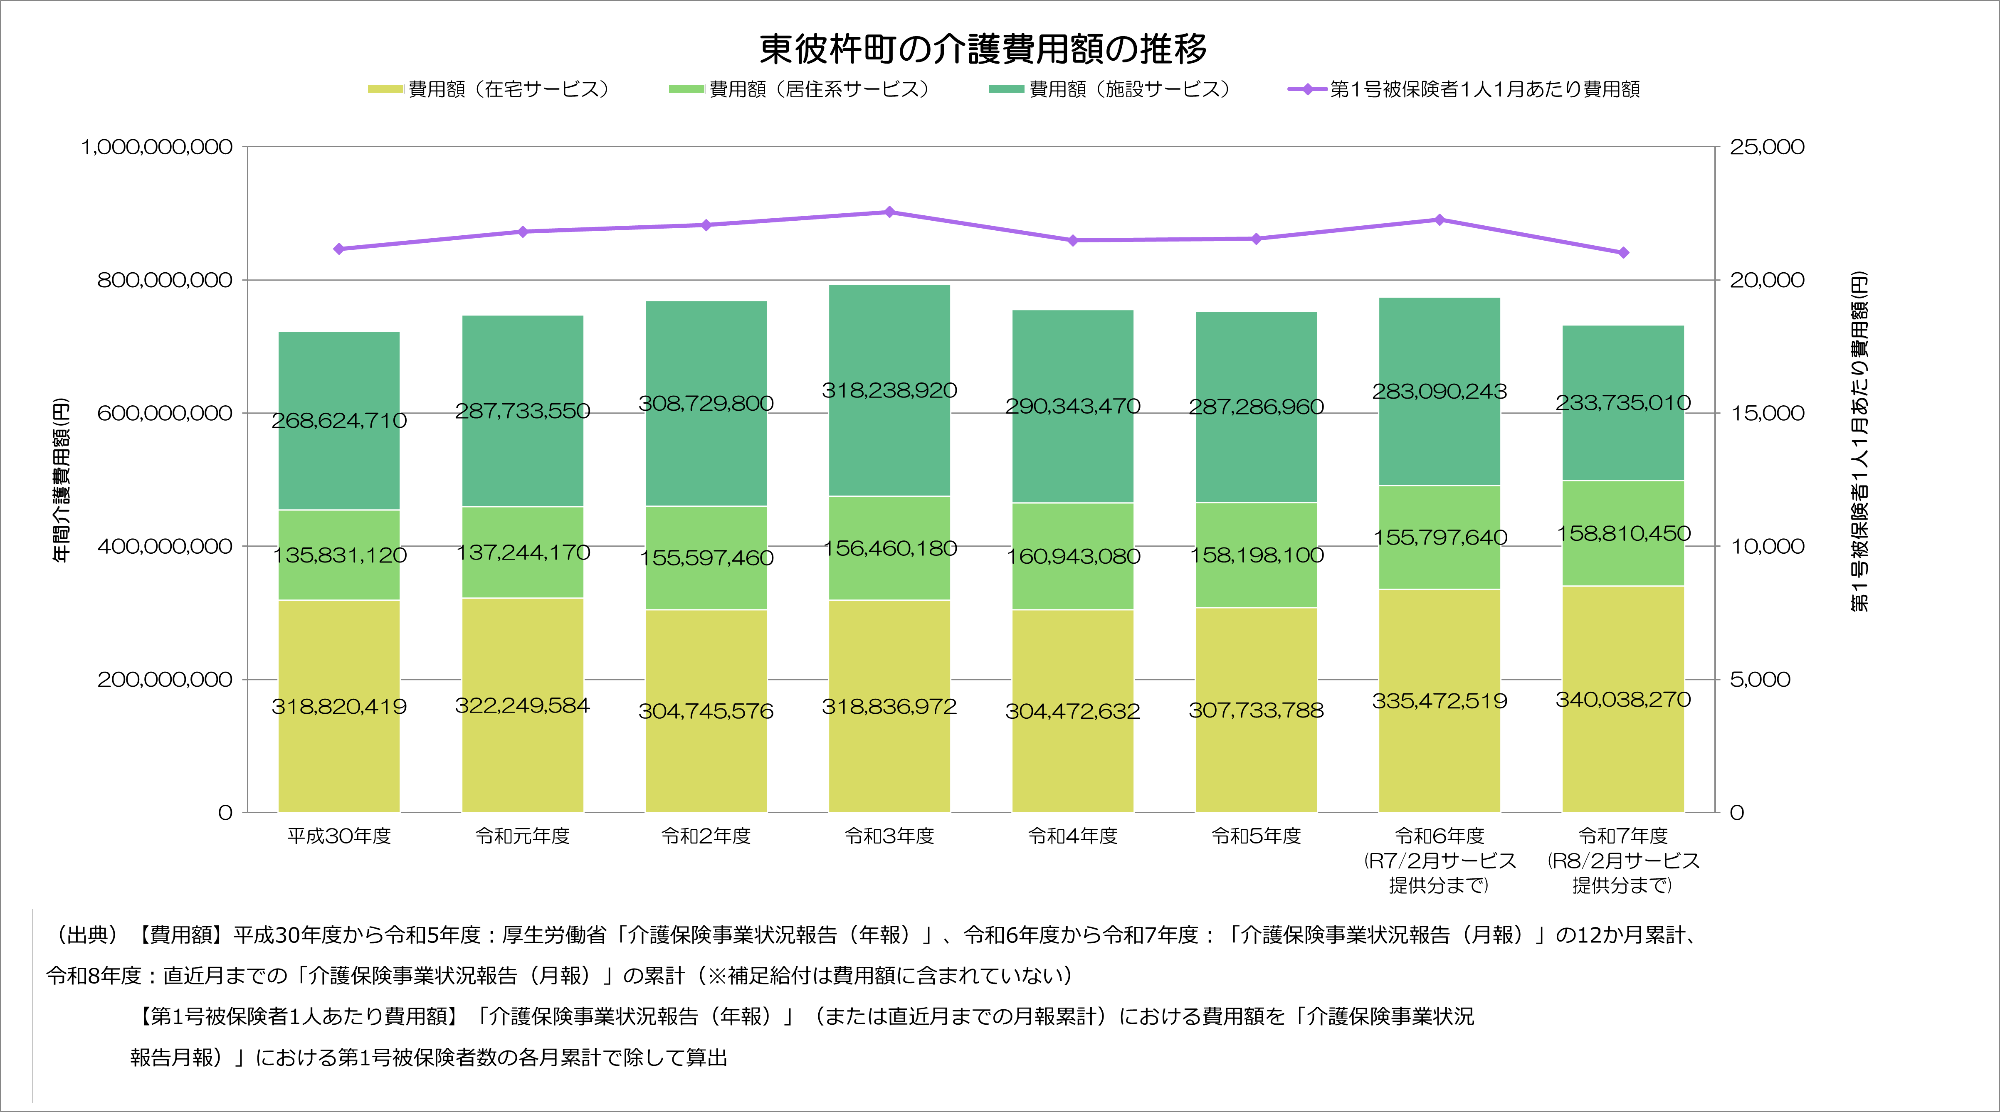This screenshot has height=1112, width=2000.
Task: Click data label 160,943,080
Action: [x=1073, y=556]
